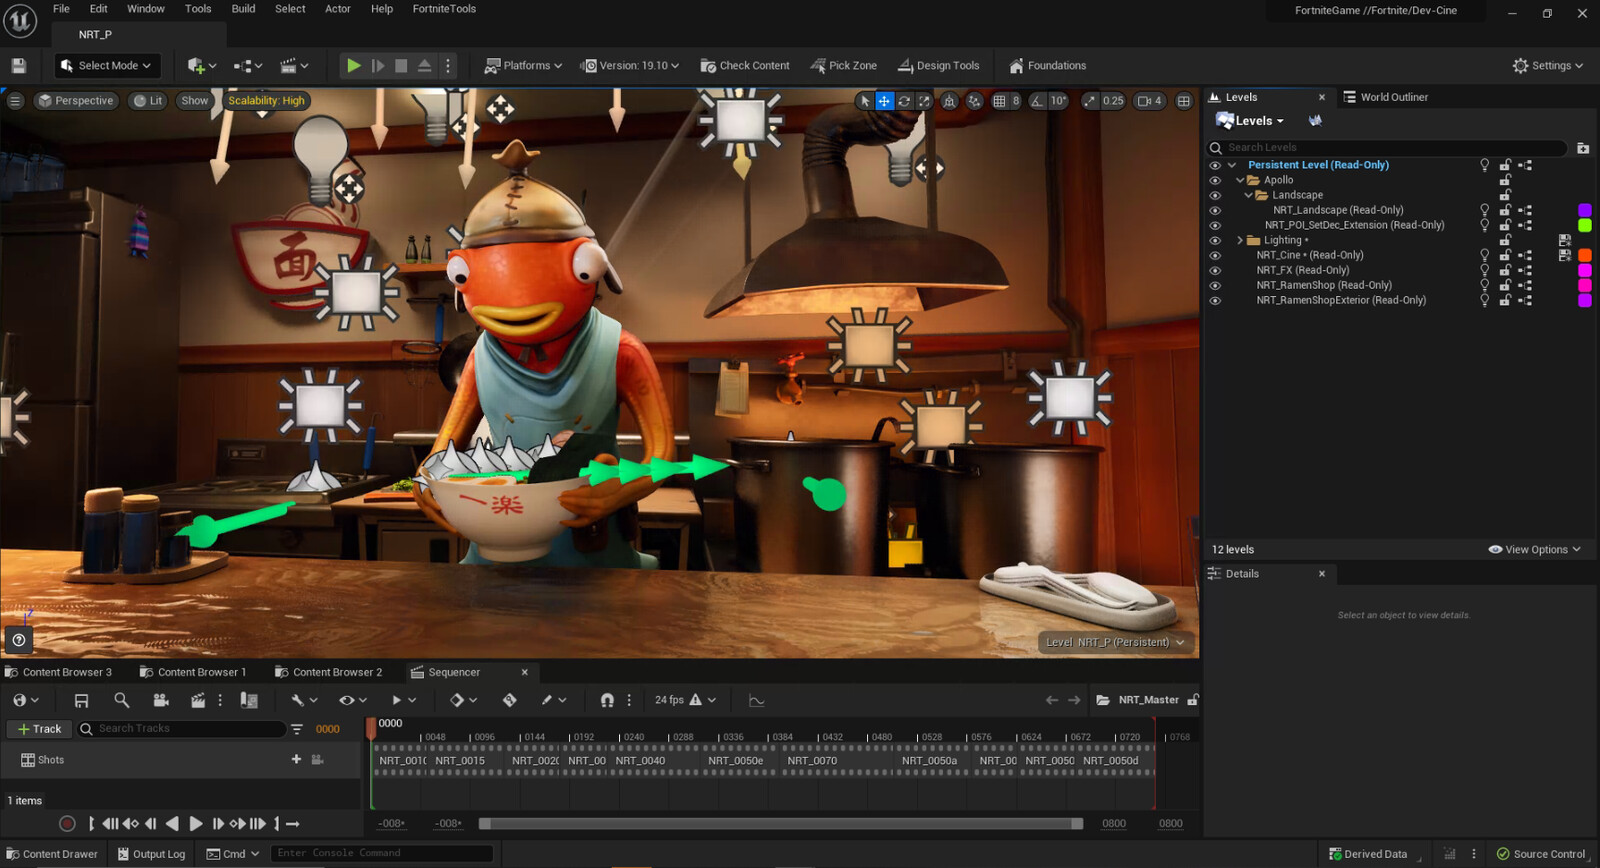Activate the translate gizmo tool in viewport

point(884,101)
